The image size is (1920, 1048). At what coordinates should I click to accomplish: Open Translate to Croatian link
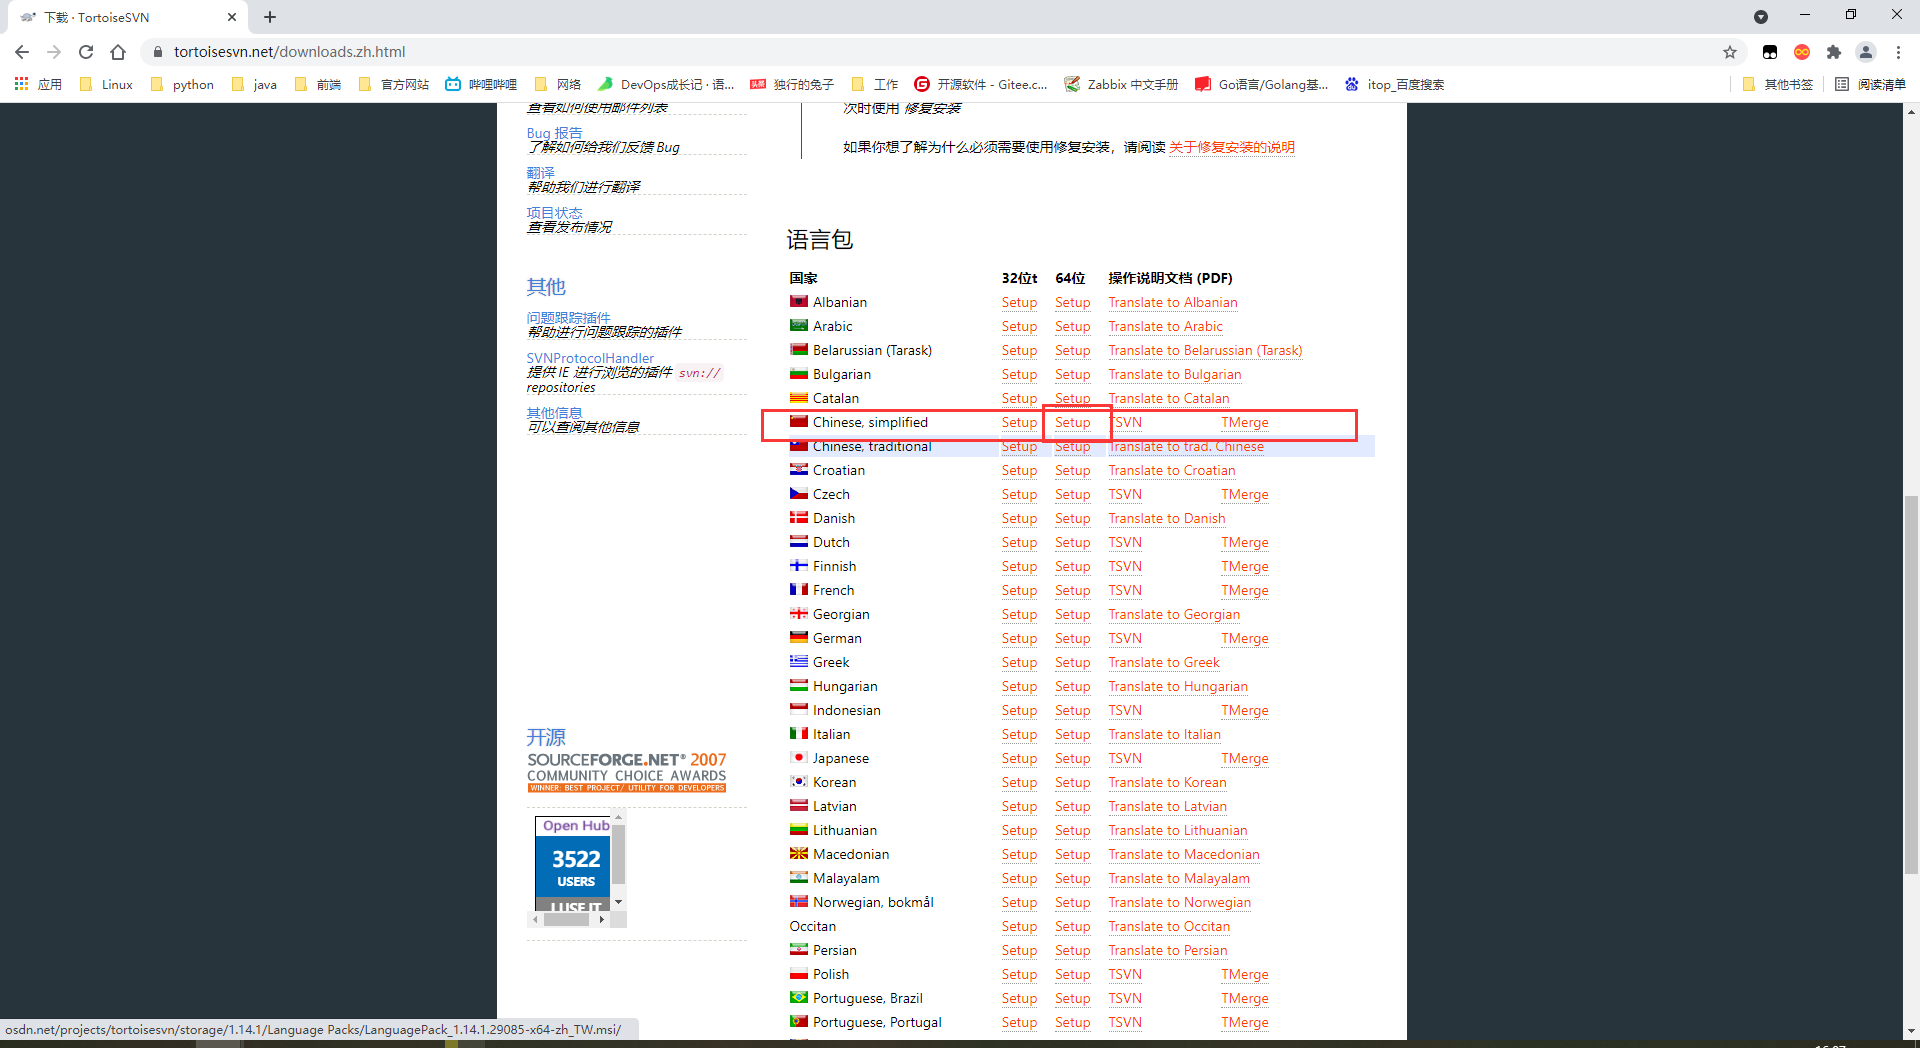click(x=1171, y=471)
